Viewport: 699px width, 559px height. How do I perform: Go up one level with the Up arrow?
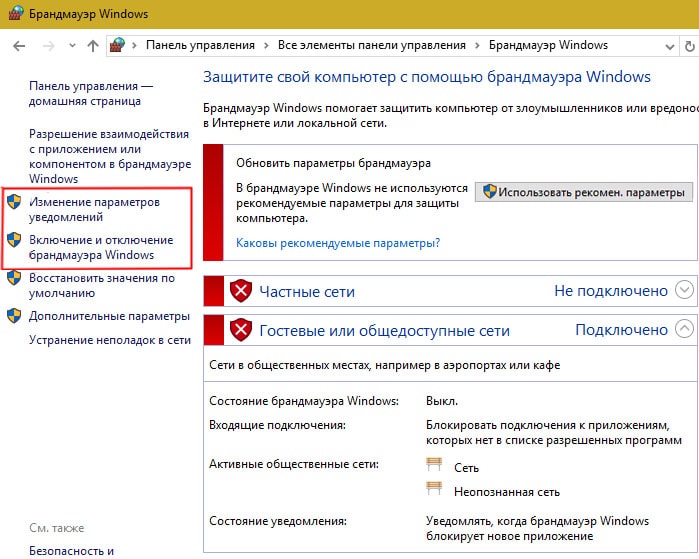click(93, 46)
